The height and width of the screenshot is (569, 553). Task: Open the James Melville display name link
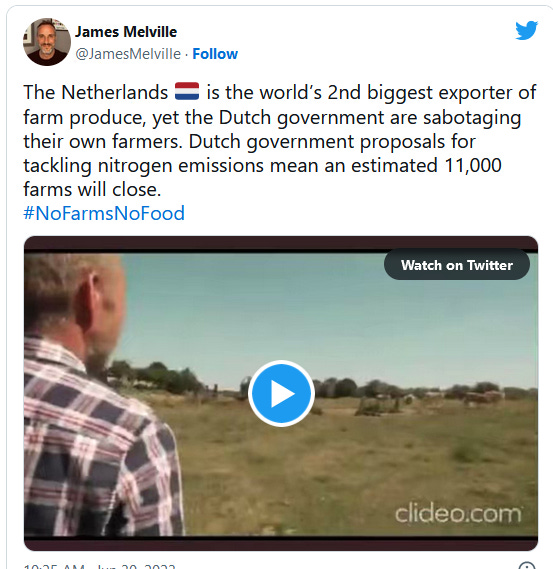point(126,32)
